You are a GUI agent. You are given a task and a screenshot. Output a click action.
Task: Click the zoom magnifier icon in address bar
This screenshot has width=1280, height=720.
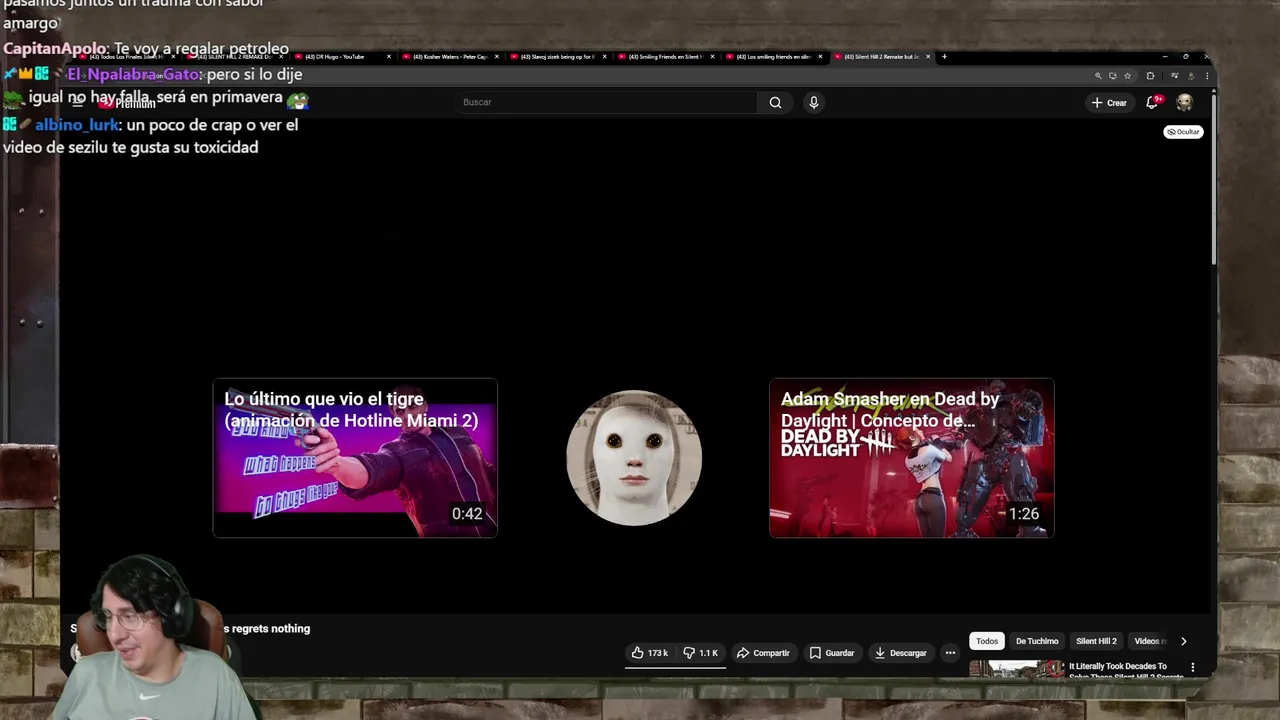coord(1098,75)
